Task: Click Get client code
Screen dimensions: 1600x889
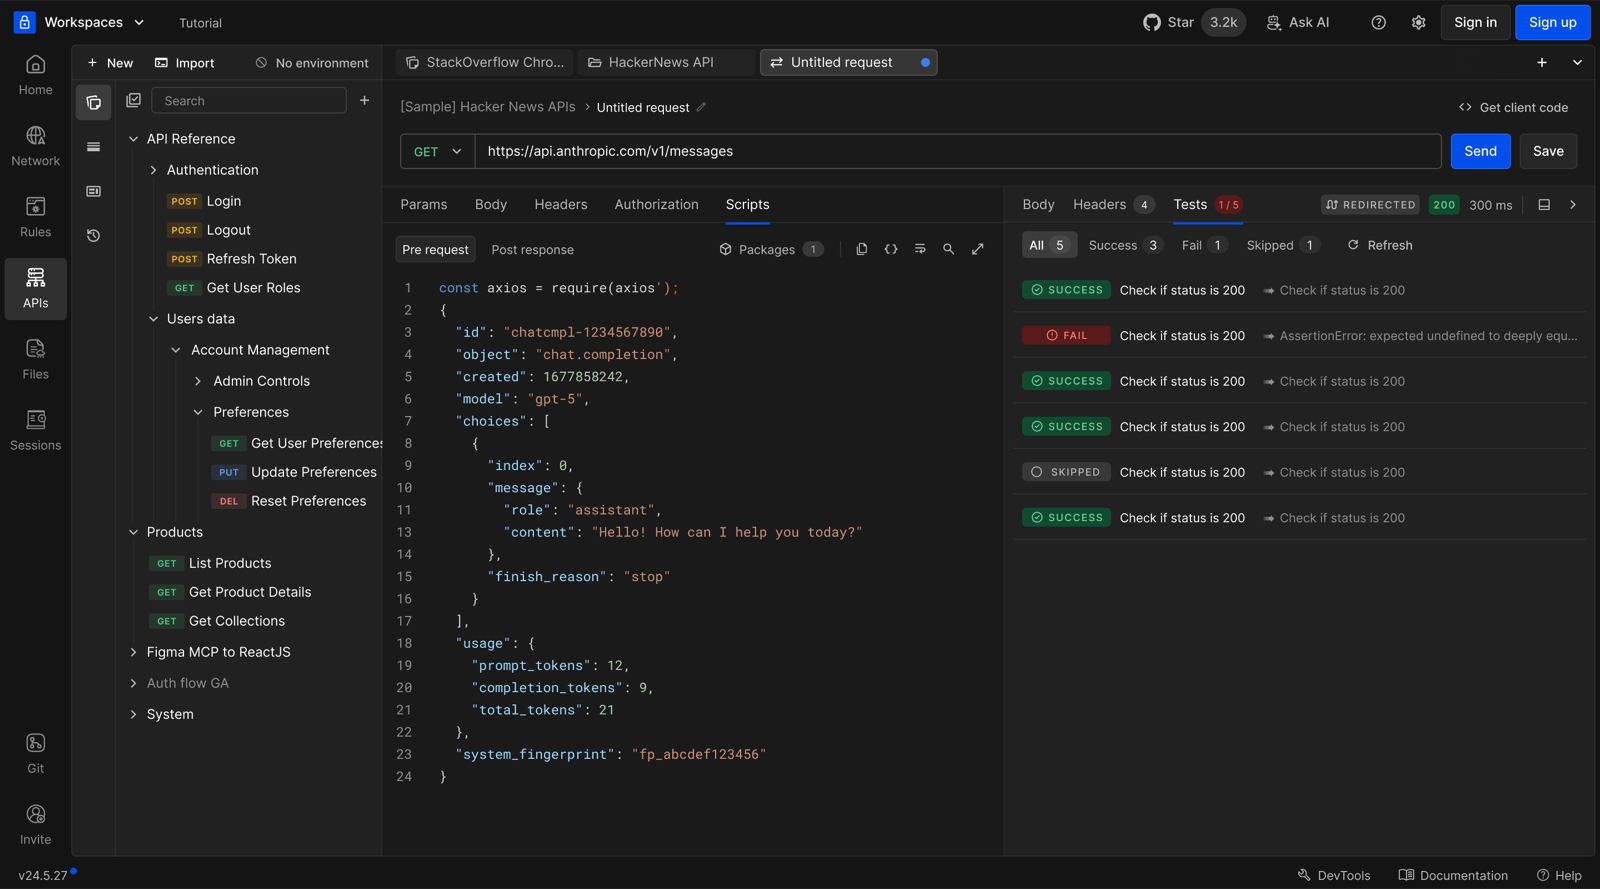Action: pyautogui.click(x=1513, y=107)
